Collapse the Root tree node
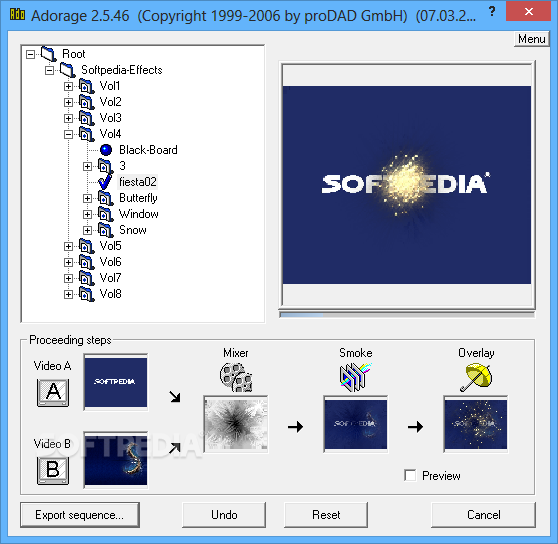 [31, 54]
